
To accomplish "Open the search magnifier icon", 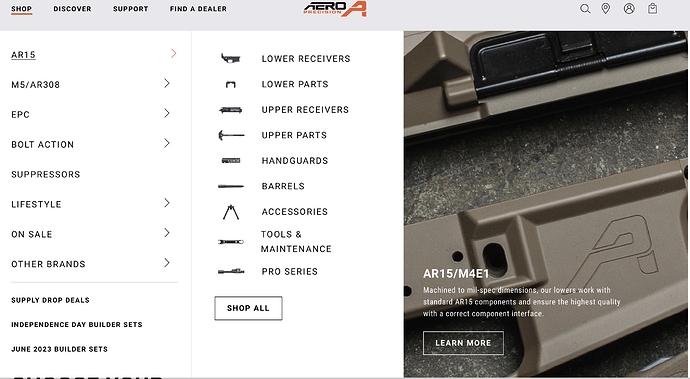I will (585, 9).
